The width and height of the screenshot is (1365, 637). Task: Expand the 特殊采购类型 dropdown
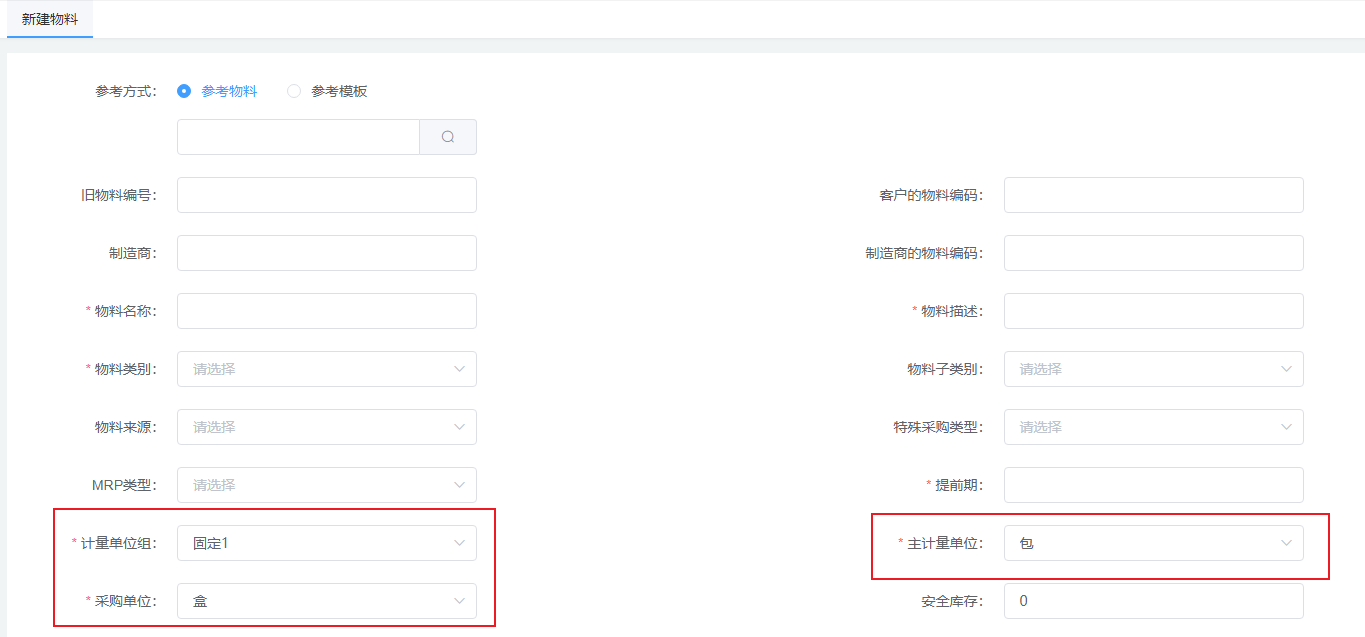tap(1153, 427)
